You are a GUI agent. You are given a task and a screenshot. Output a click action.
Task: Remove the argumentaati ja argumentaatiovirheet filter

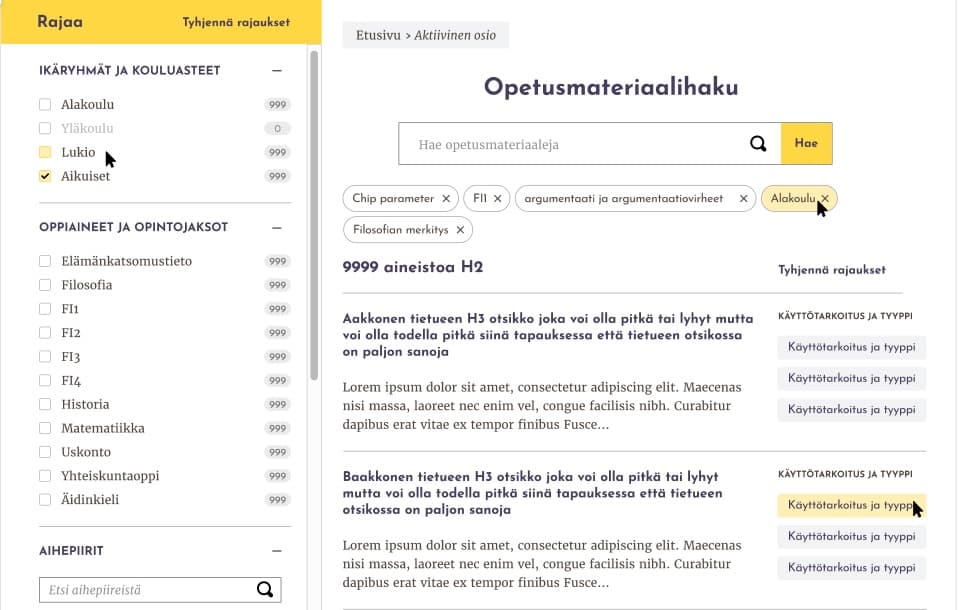tap(743, 198)
